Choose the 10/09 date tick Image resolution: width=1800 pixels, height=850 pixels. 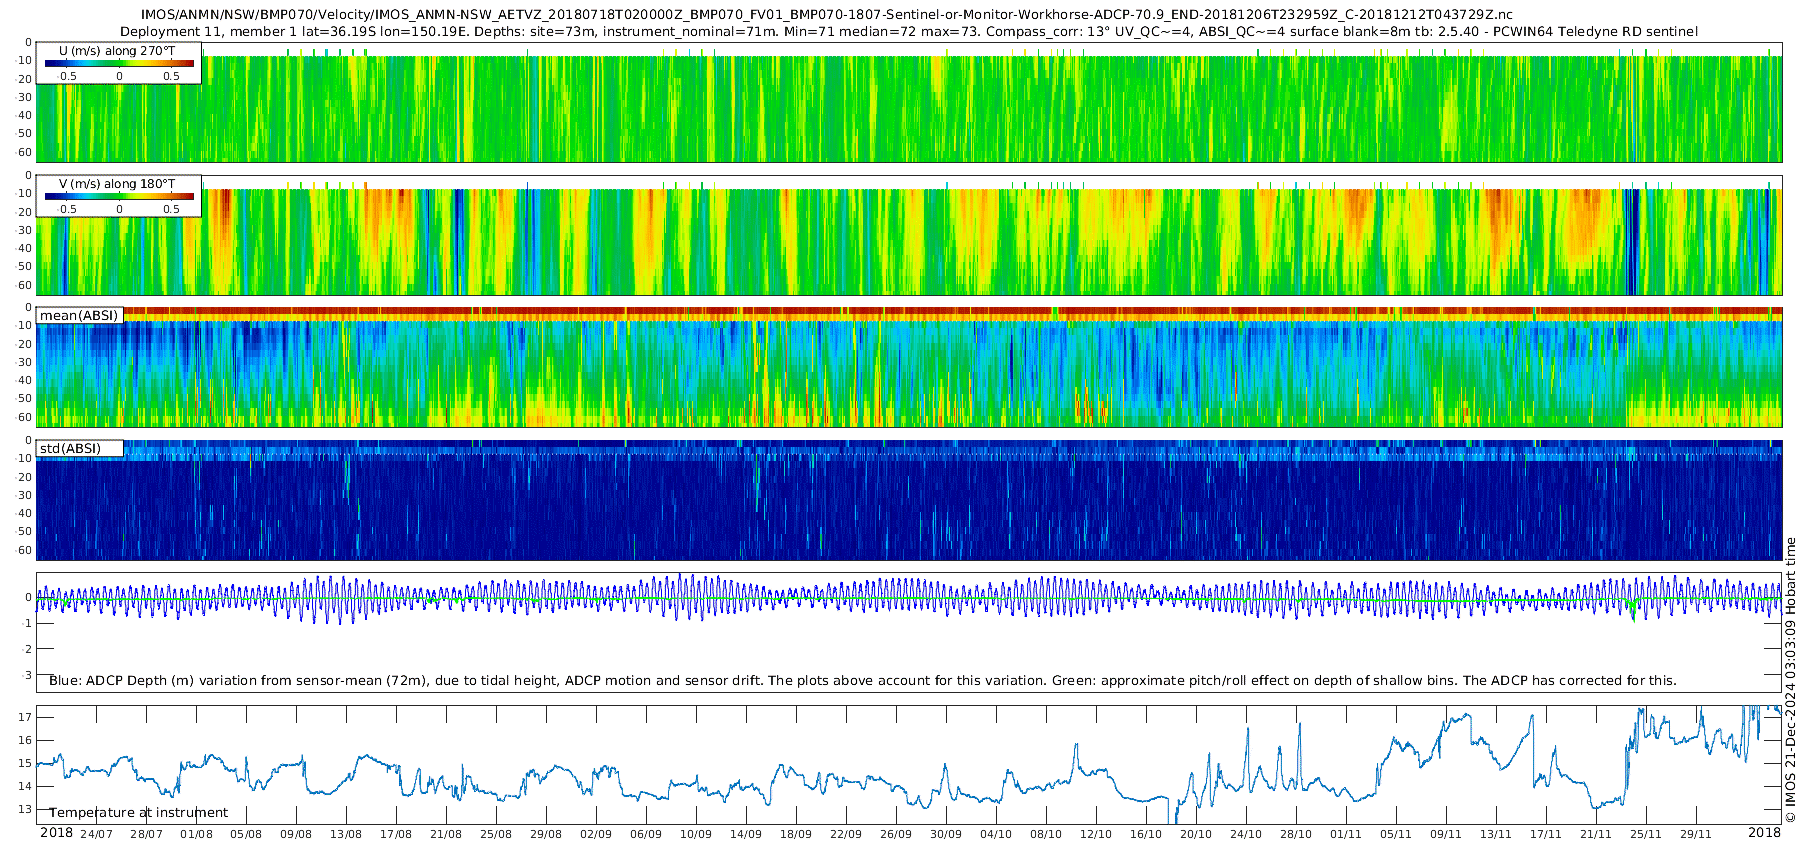click(696, 834)
